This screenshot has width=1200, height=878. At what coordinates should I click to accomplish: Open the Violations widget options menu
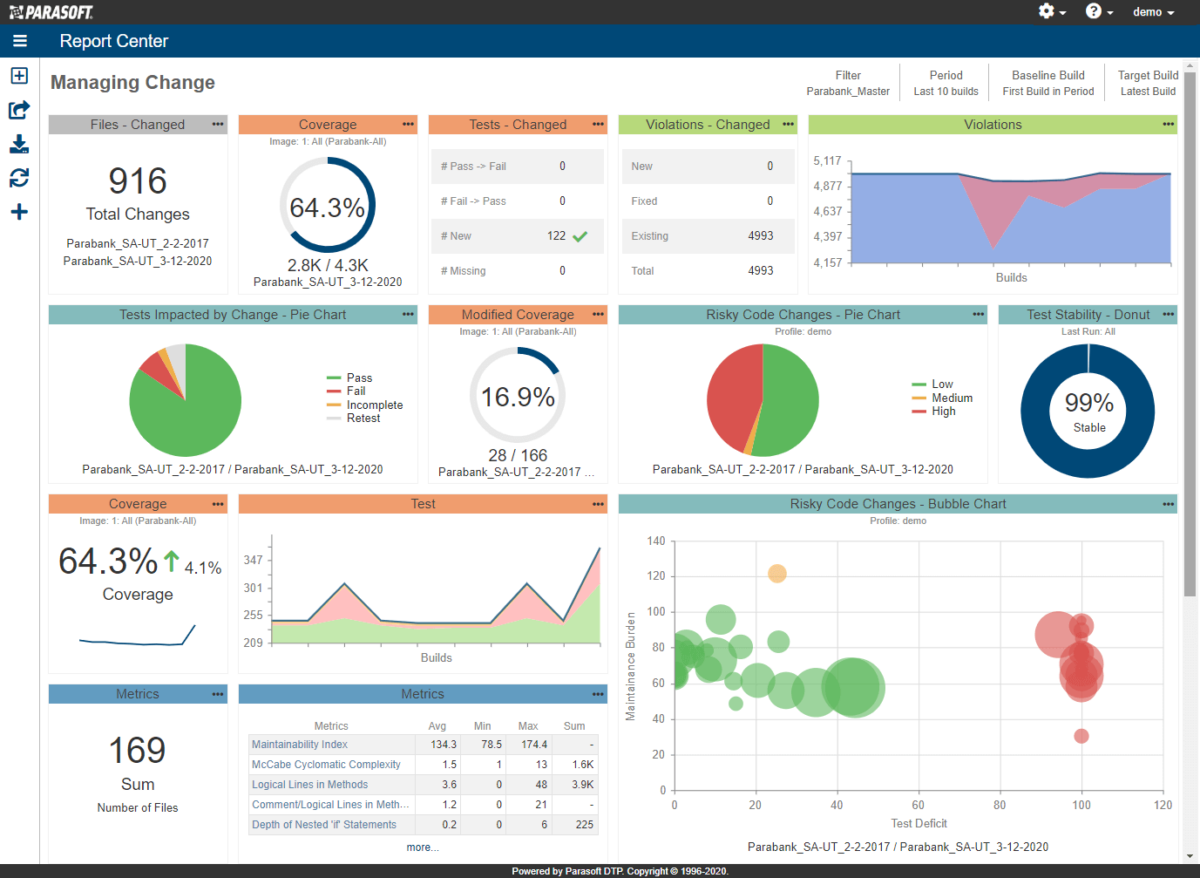point(1167,124)
